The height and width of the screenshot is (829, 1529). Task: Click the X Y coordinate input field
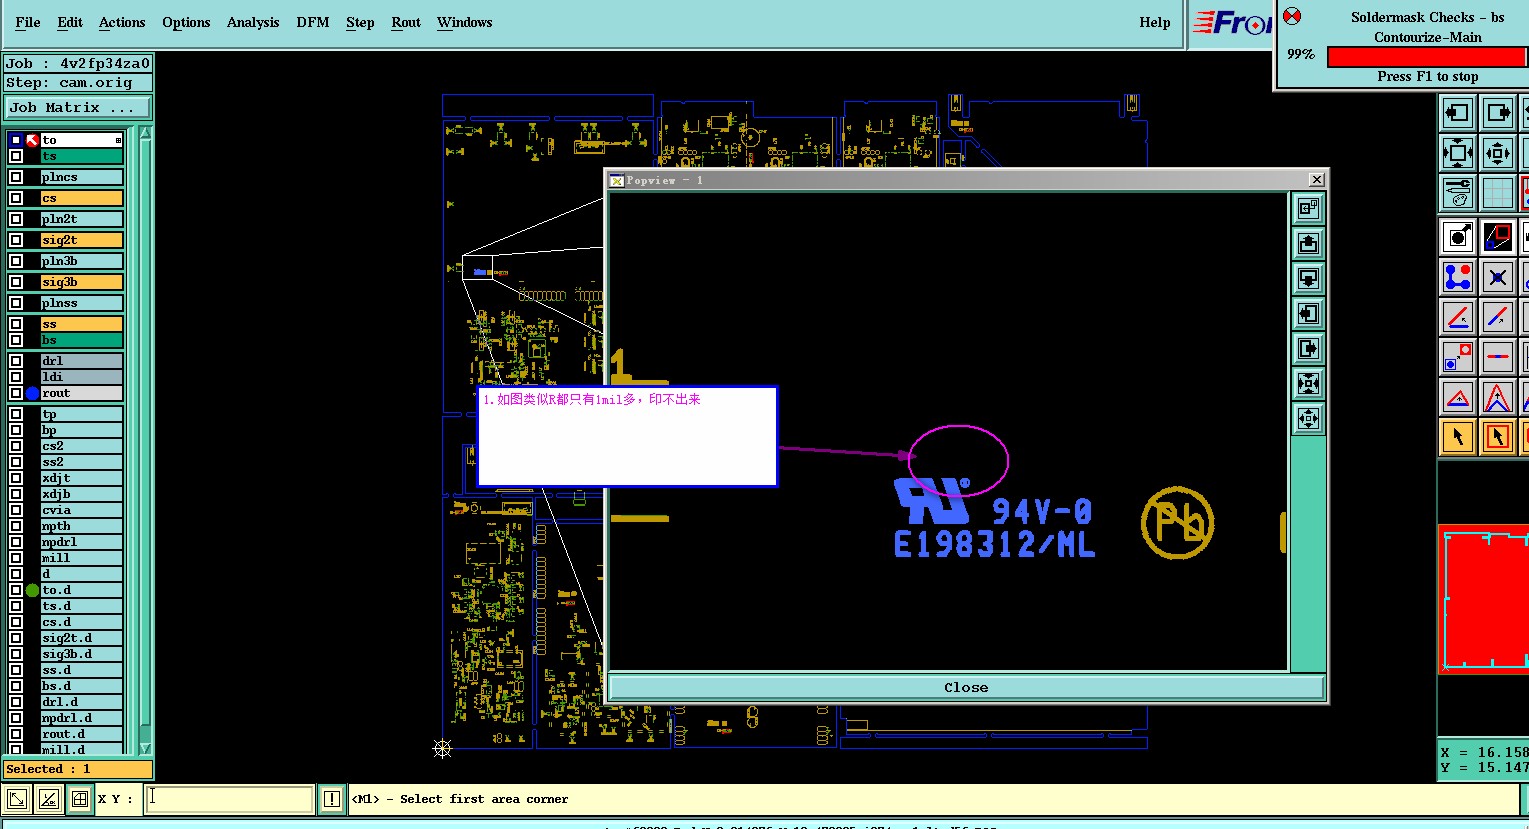point(229,799)
